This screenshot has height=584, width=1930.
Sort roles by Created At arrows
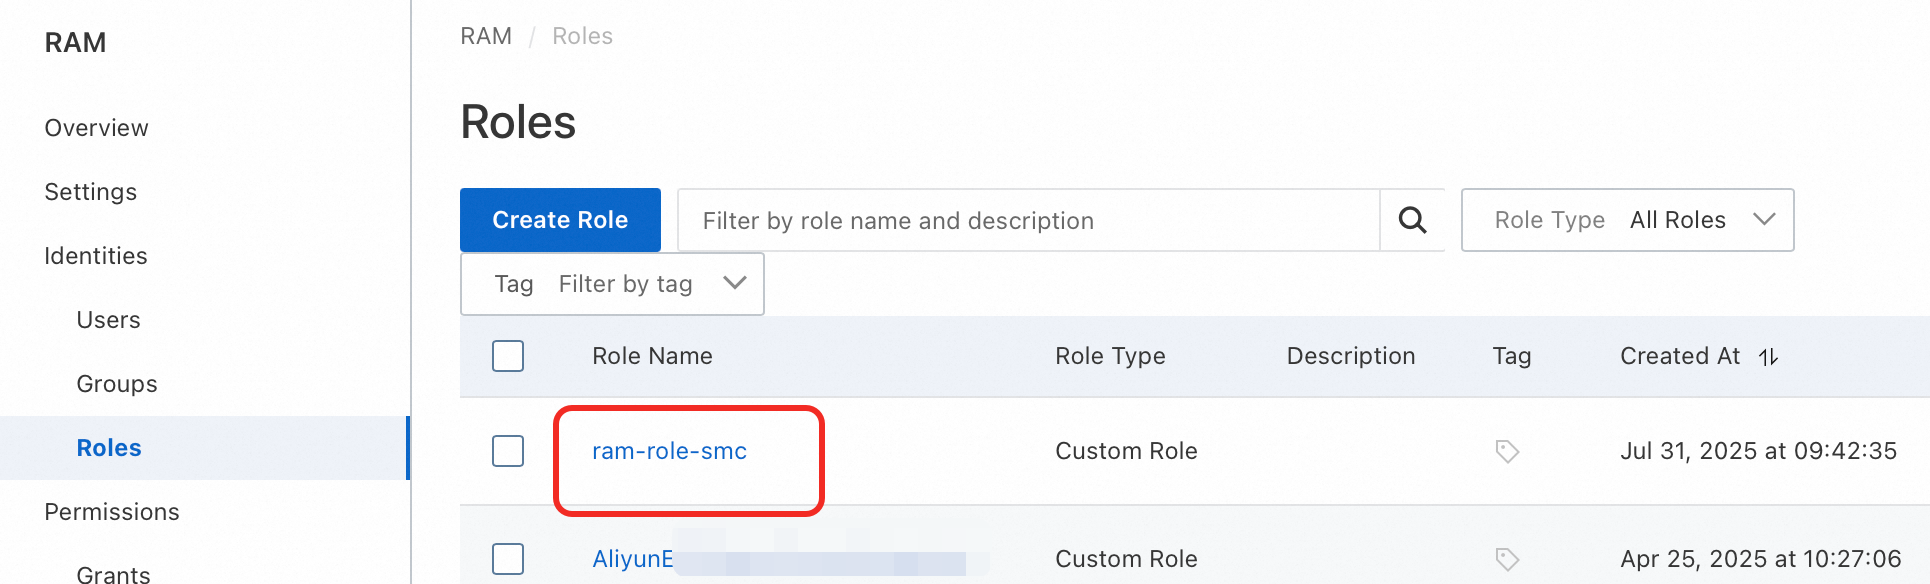pyautogui.click(x=1768, y=357)
